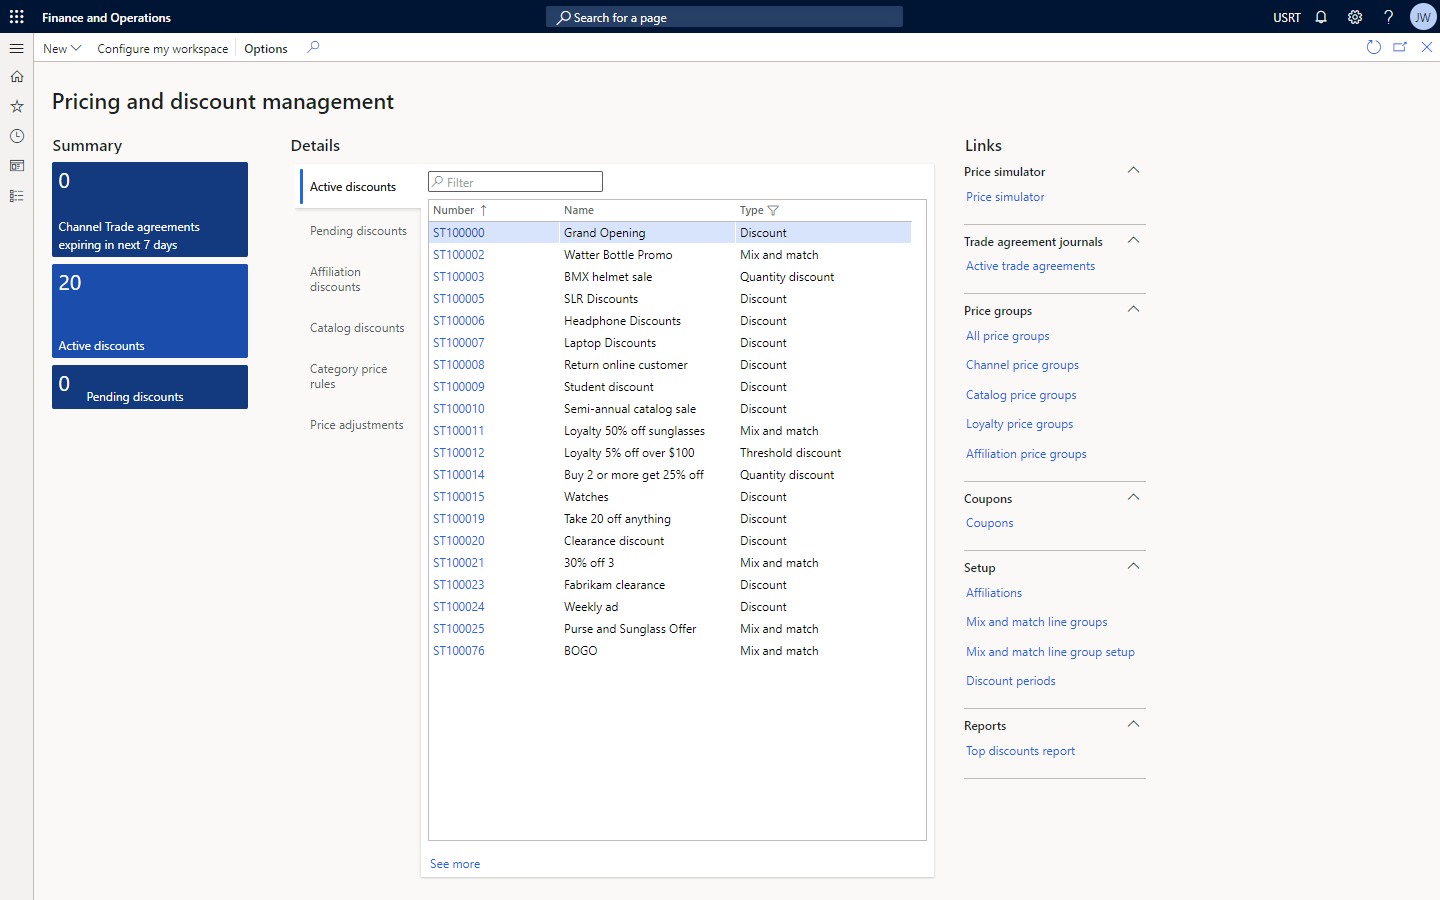Select the Price adjustments tab

tap(357, 425)
